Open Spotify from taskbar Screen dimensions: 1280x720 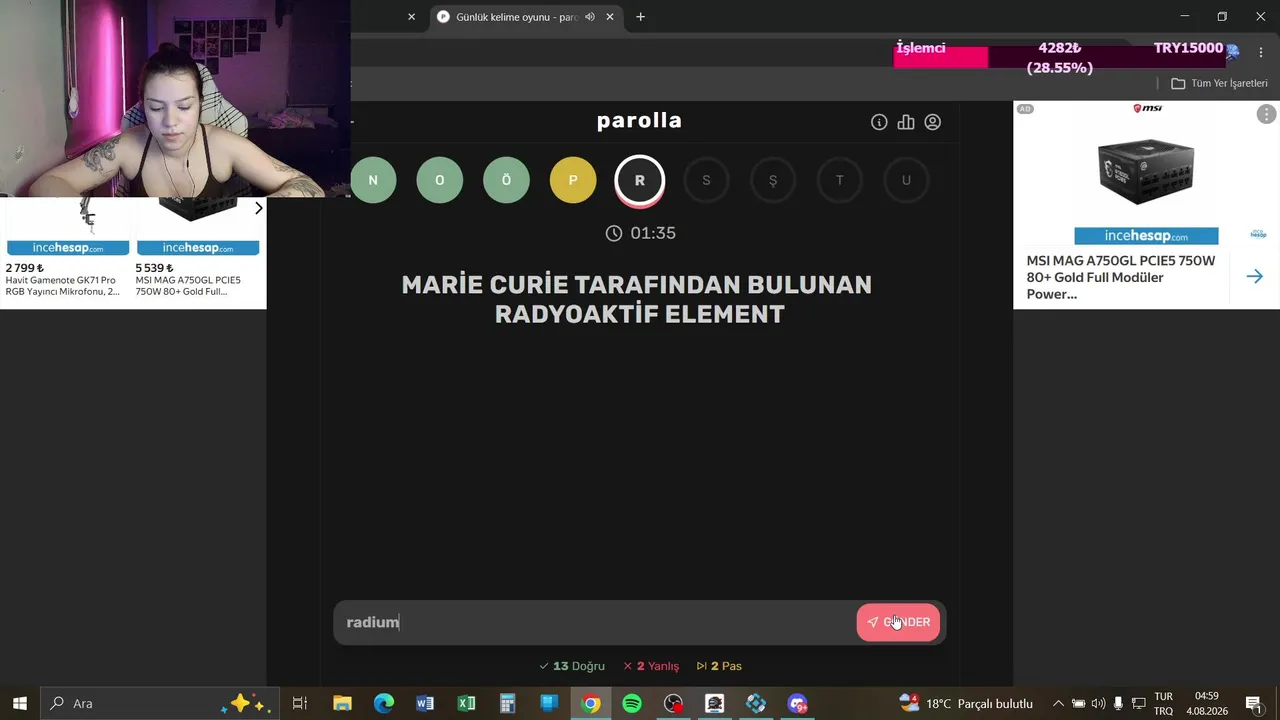pyautogui.click(x=632, y=703)
